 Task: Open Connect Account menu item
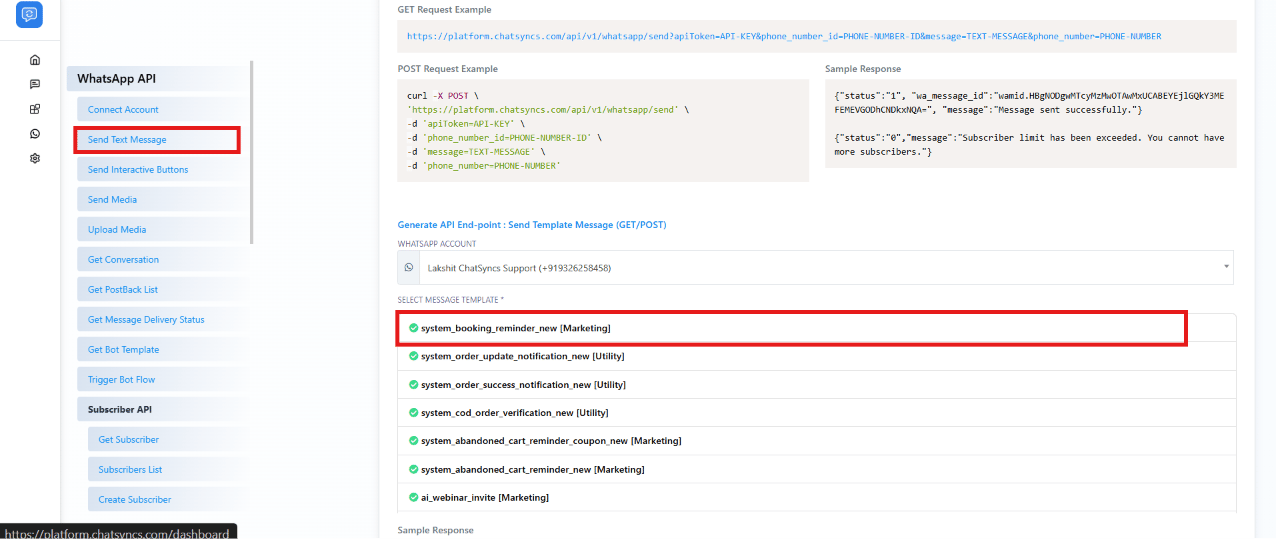[160, 110]
